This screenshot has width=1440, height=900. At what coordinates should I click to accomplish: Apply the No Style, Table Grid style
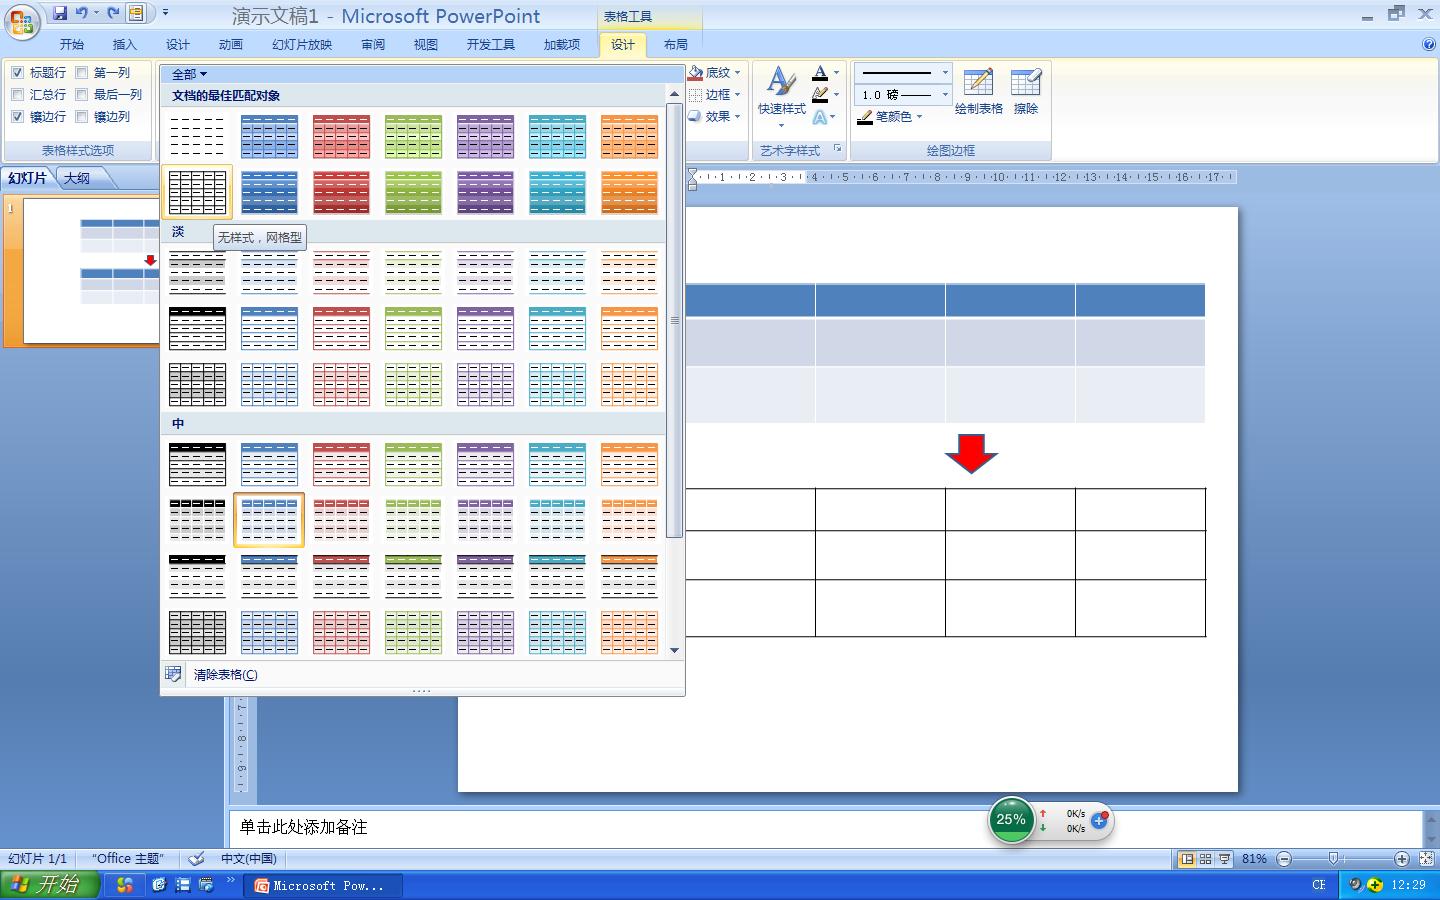point(197,192)
